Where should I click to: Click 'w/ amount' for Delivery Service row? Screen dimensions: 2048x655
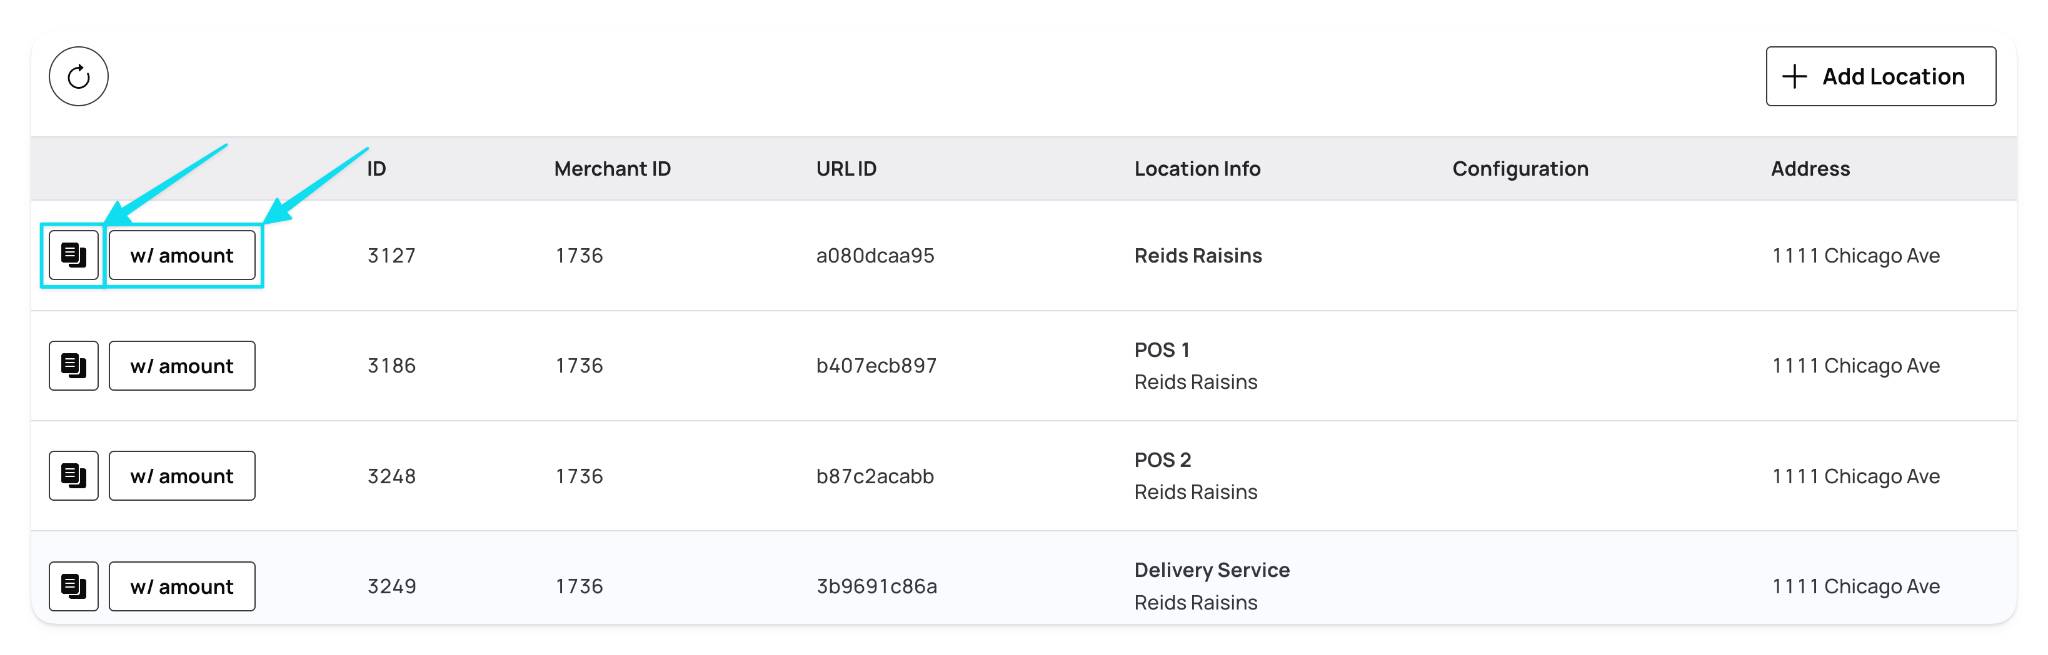coord(182,586)
